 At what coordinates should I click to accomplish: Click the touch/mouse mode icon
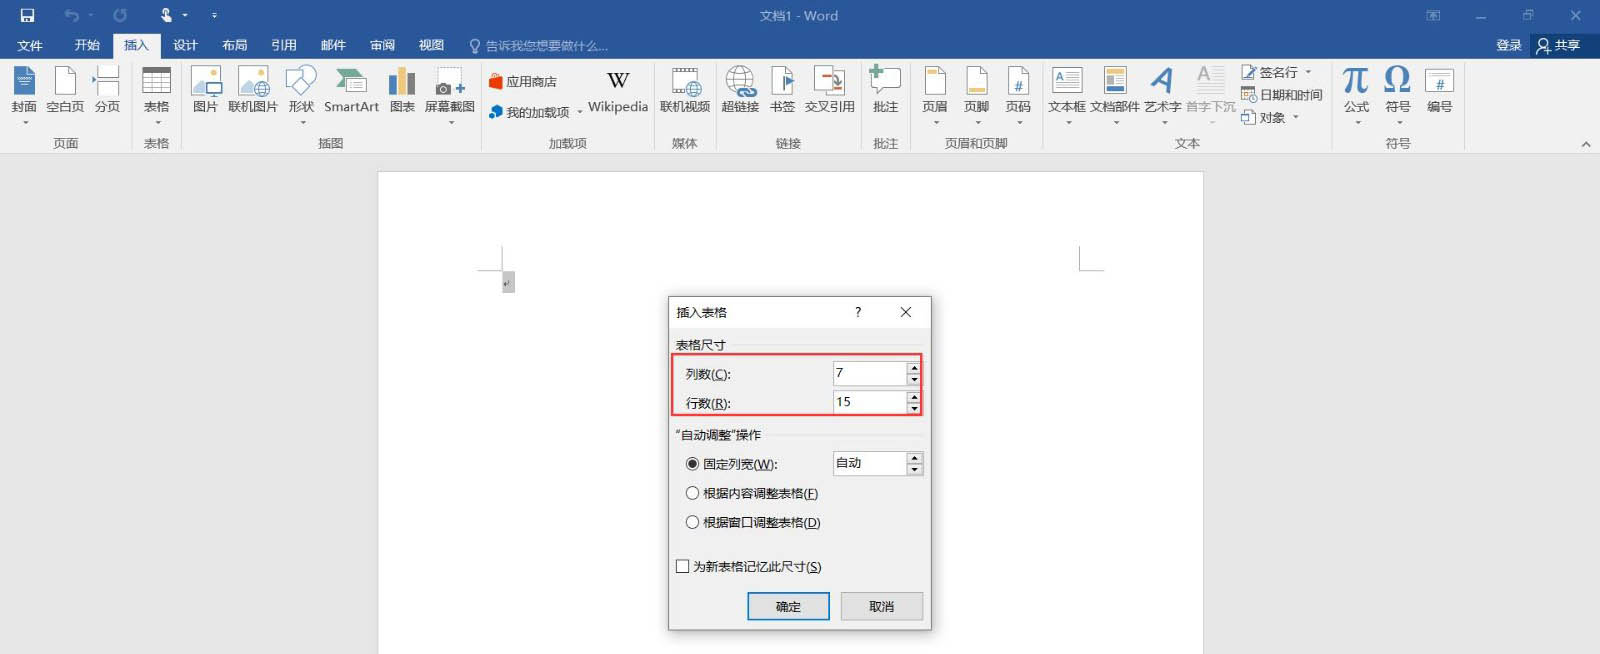pos(167,15)
